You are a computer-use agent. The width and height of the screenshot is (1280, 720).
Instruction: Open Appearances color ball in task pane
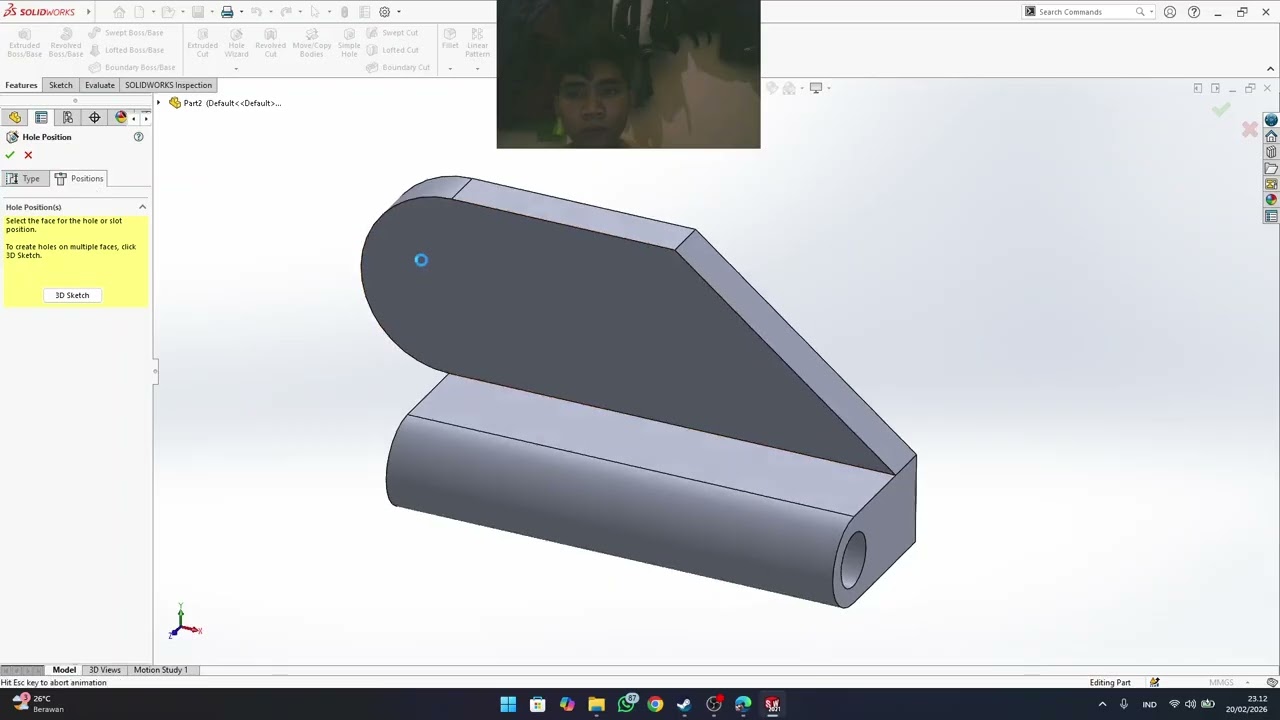tap(1271, 200)
